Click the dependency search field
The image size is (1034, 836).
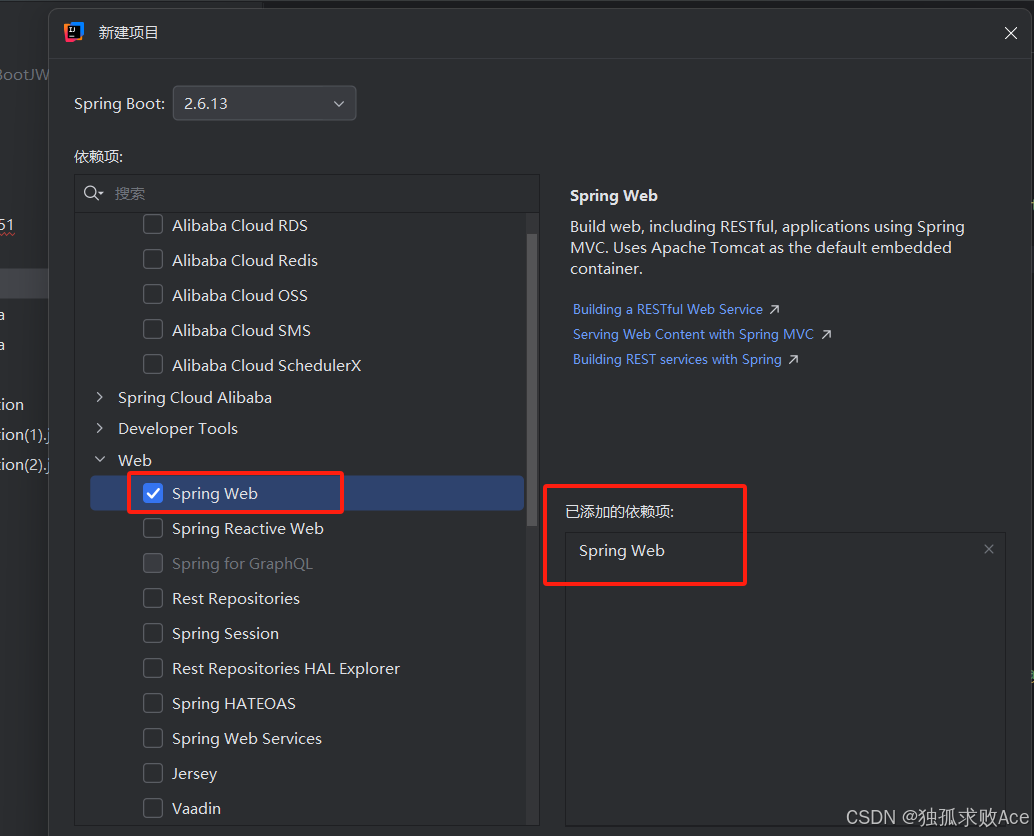(x=307, y=193)
